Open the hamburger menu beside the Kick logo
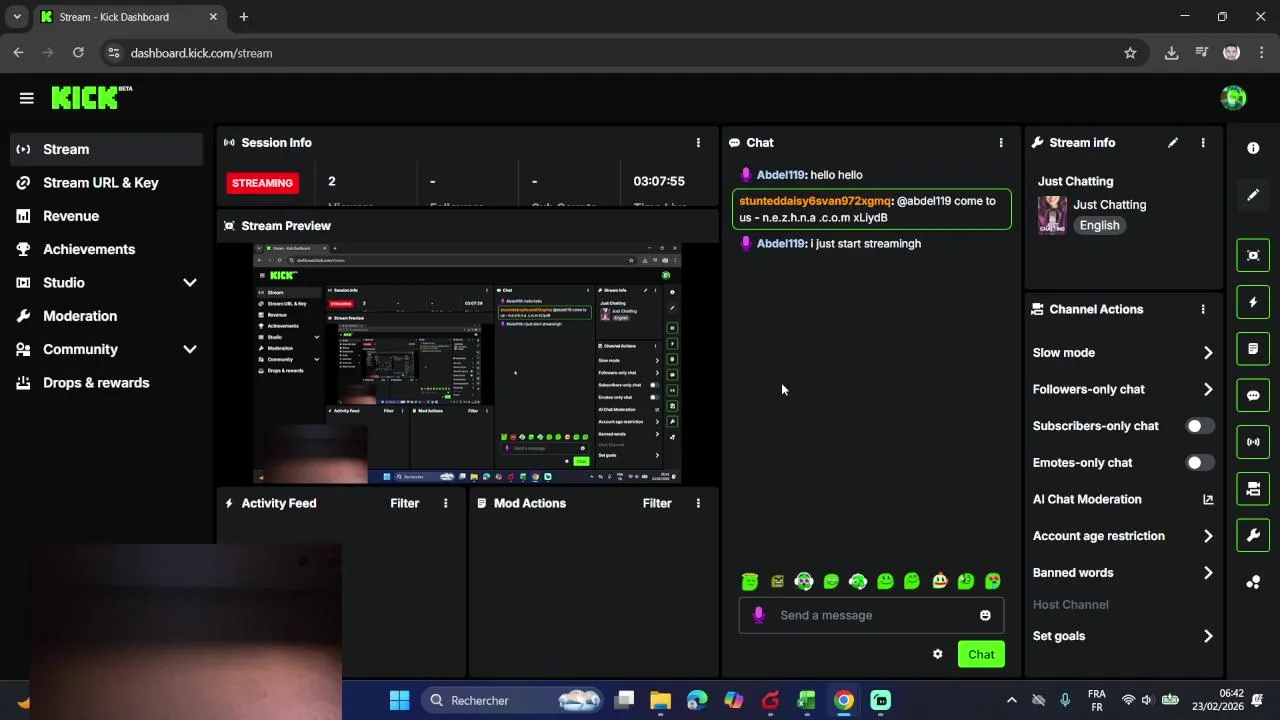The image size is (1280, 720). pos(26,98)
